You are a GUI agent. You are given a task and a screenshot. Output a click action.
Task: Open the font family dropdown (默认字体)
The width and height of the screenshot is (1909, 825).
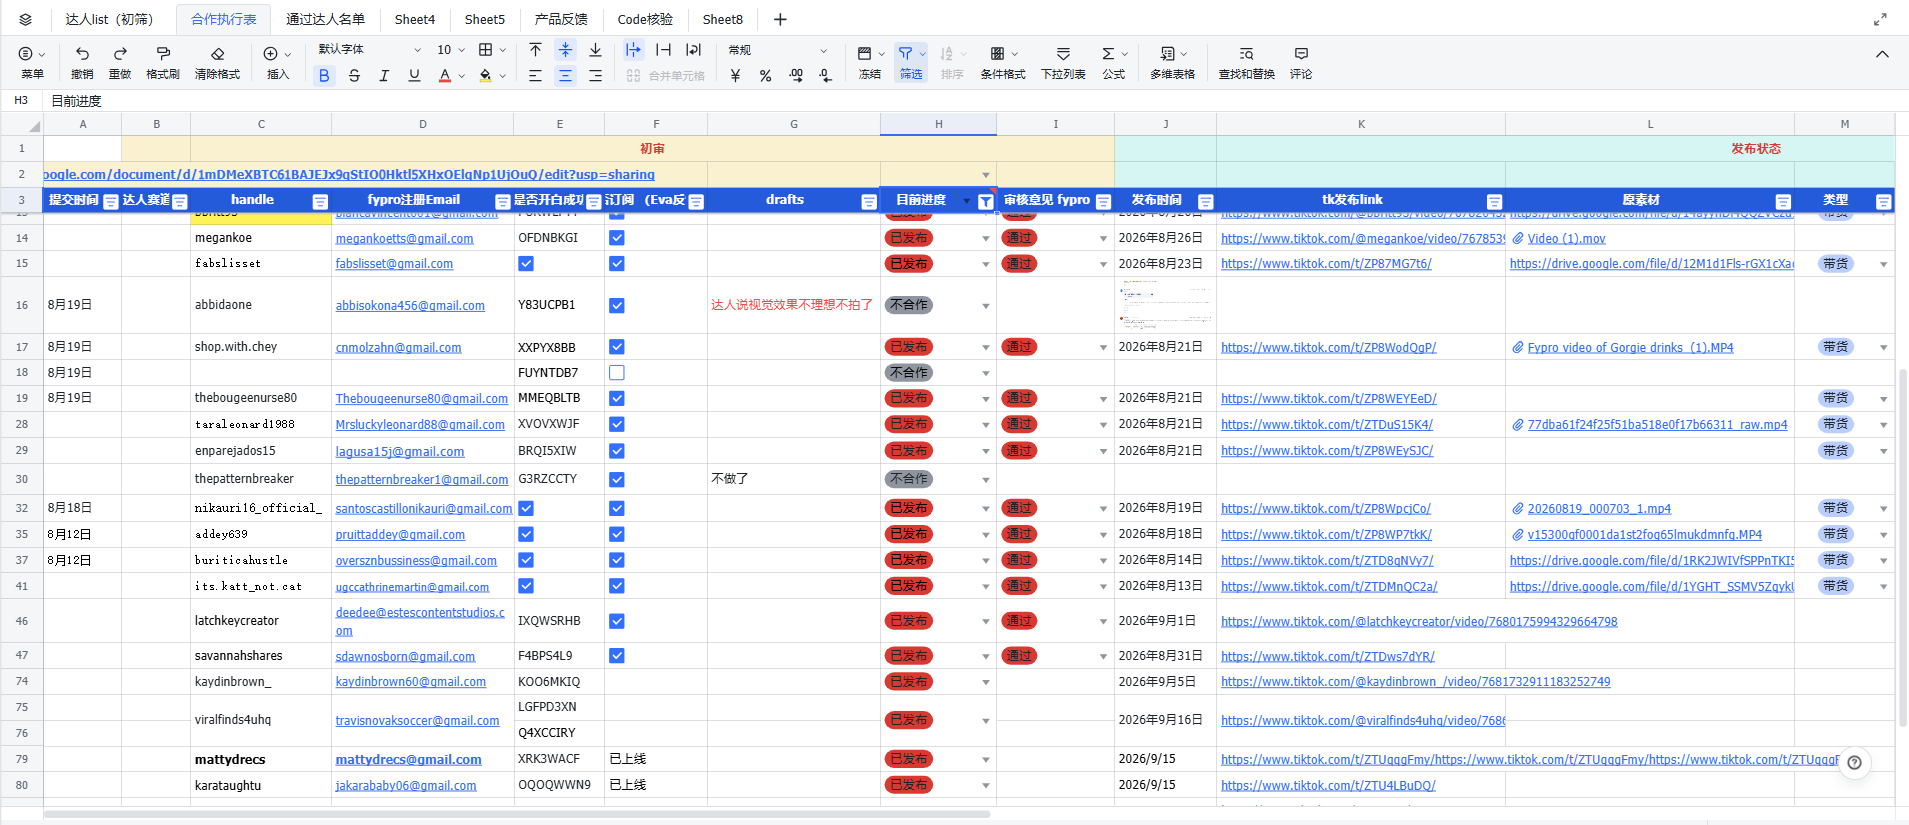370,50
